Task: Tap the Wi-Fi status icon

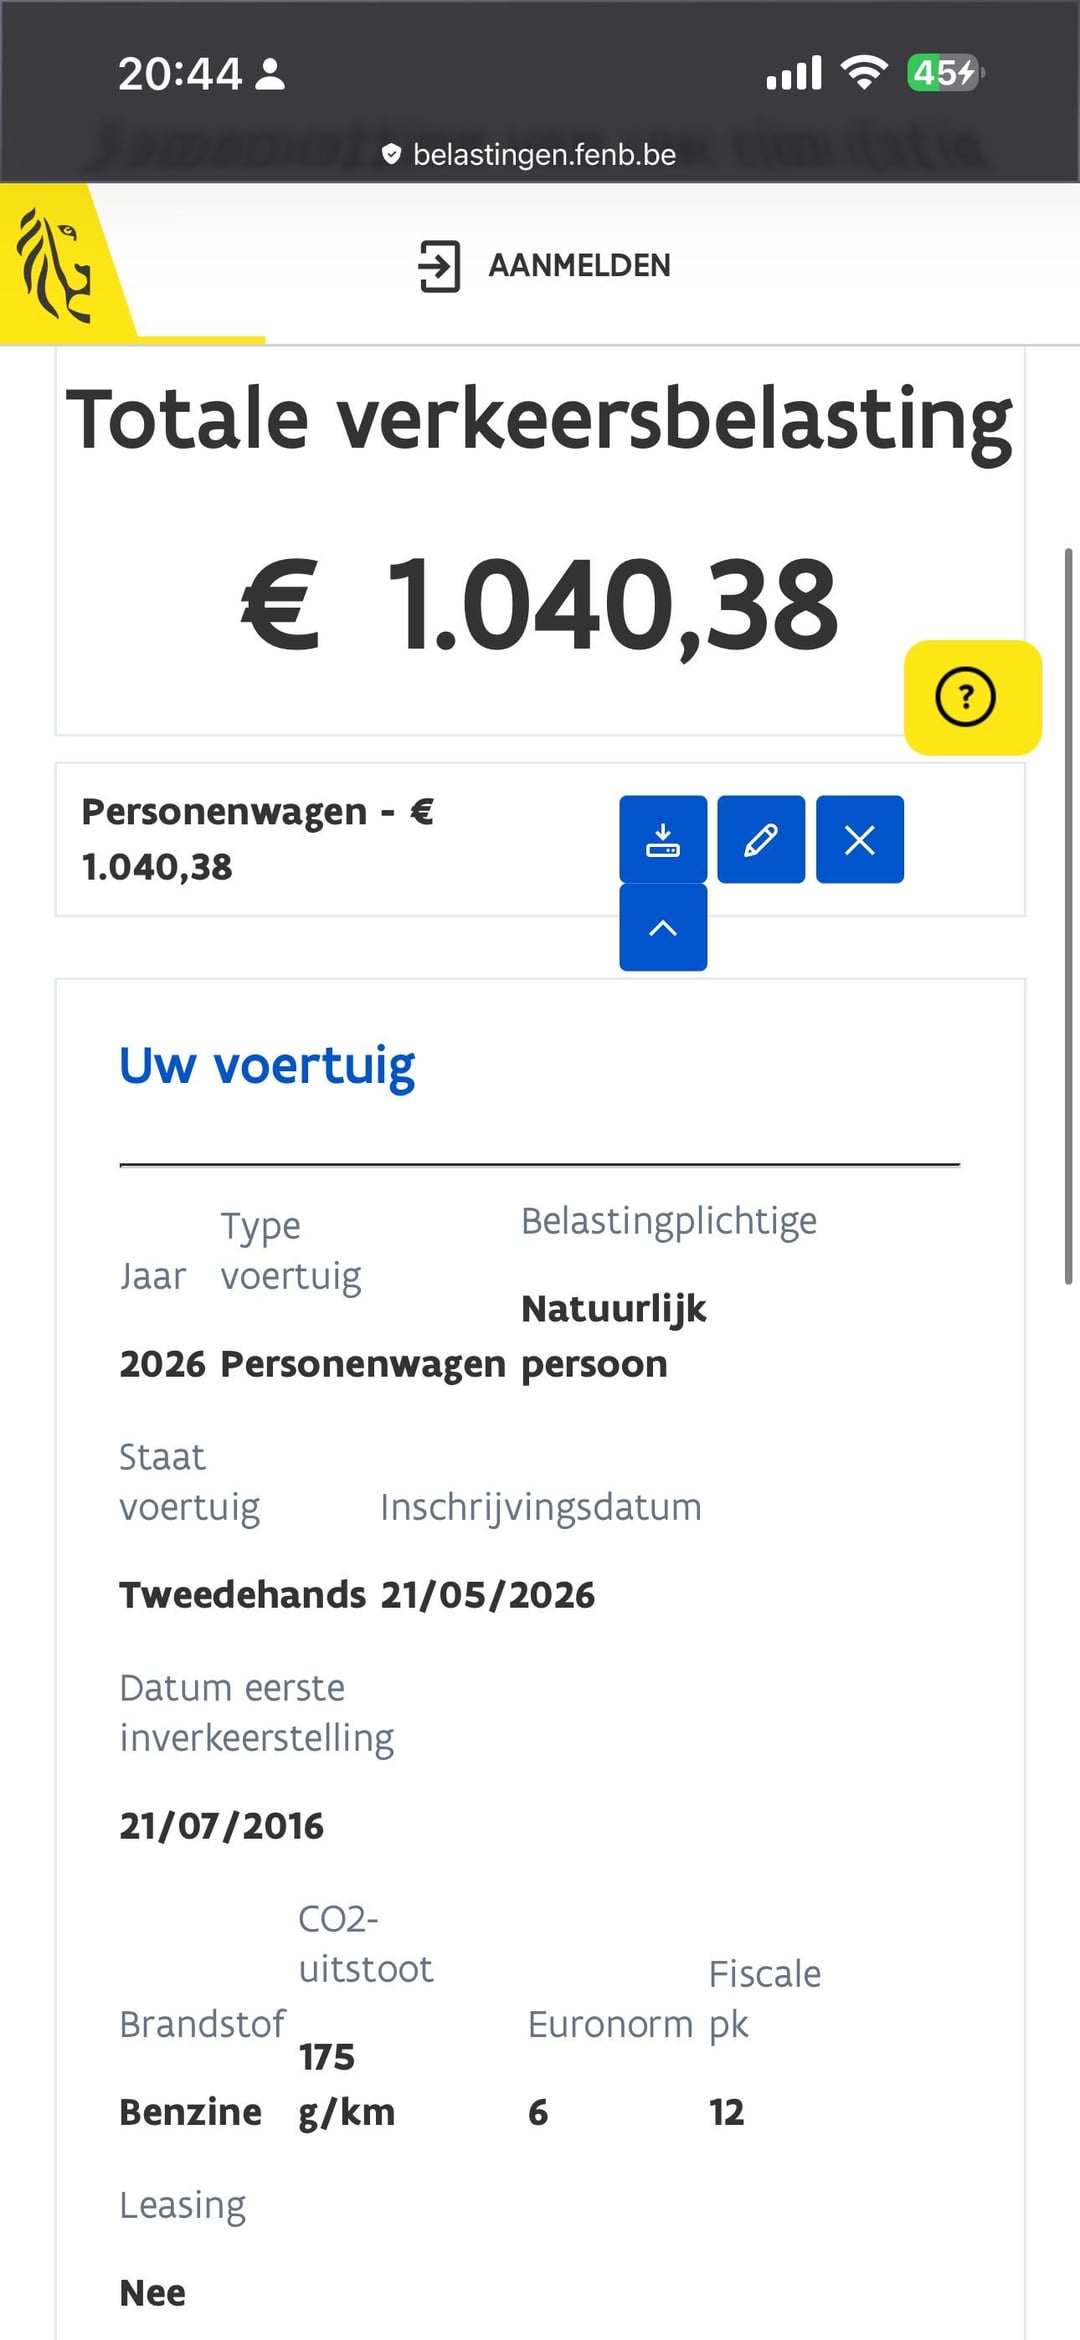Action: 864,73
